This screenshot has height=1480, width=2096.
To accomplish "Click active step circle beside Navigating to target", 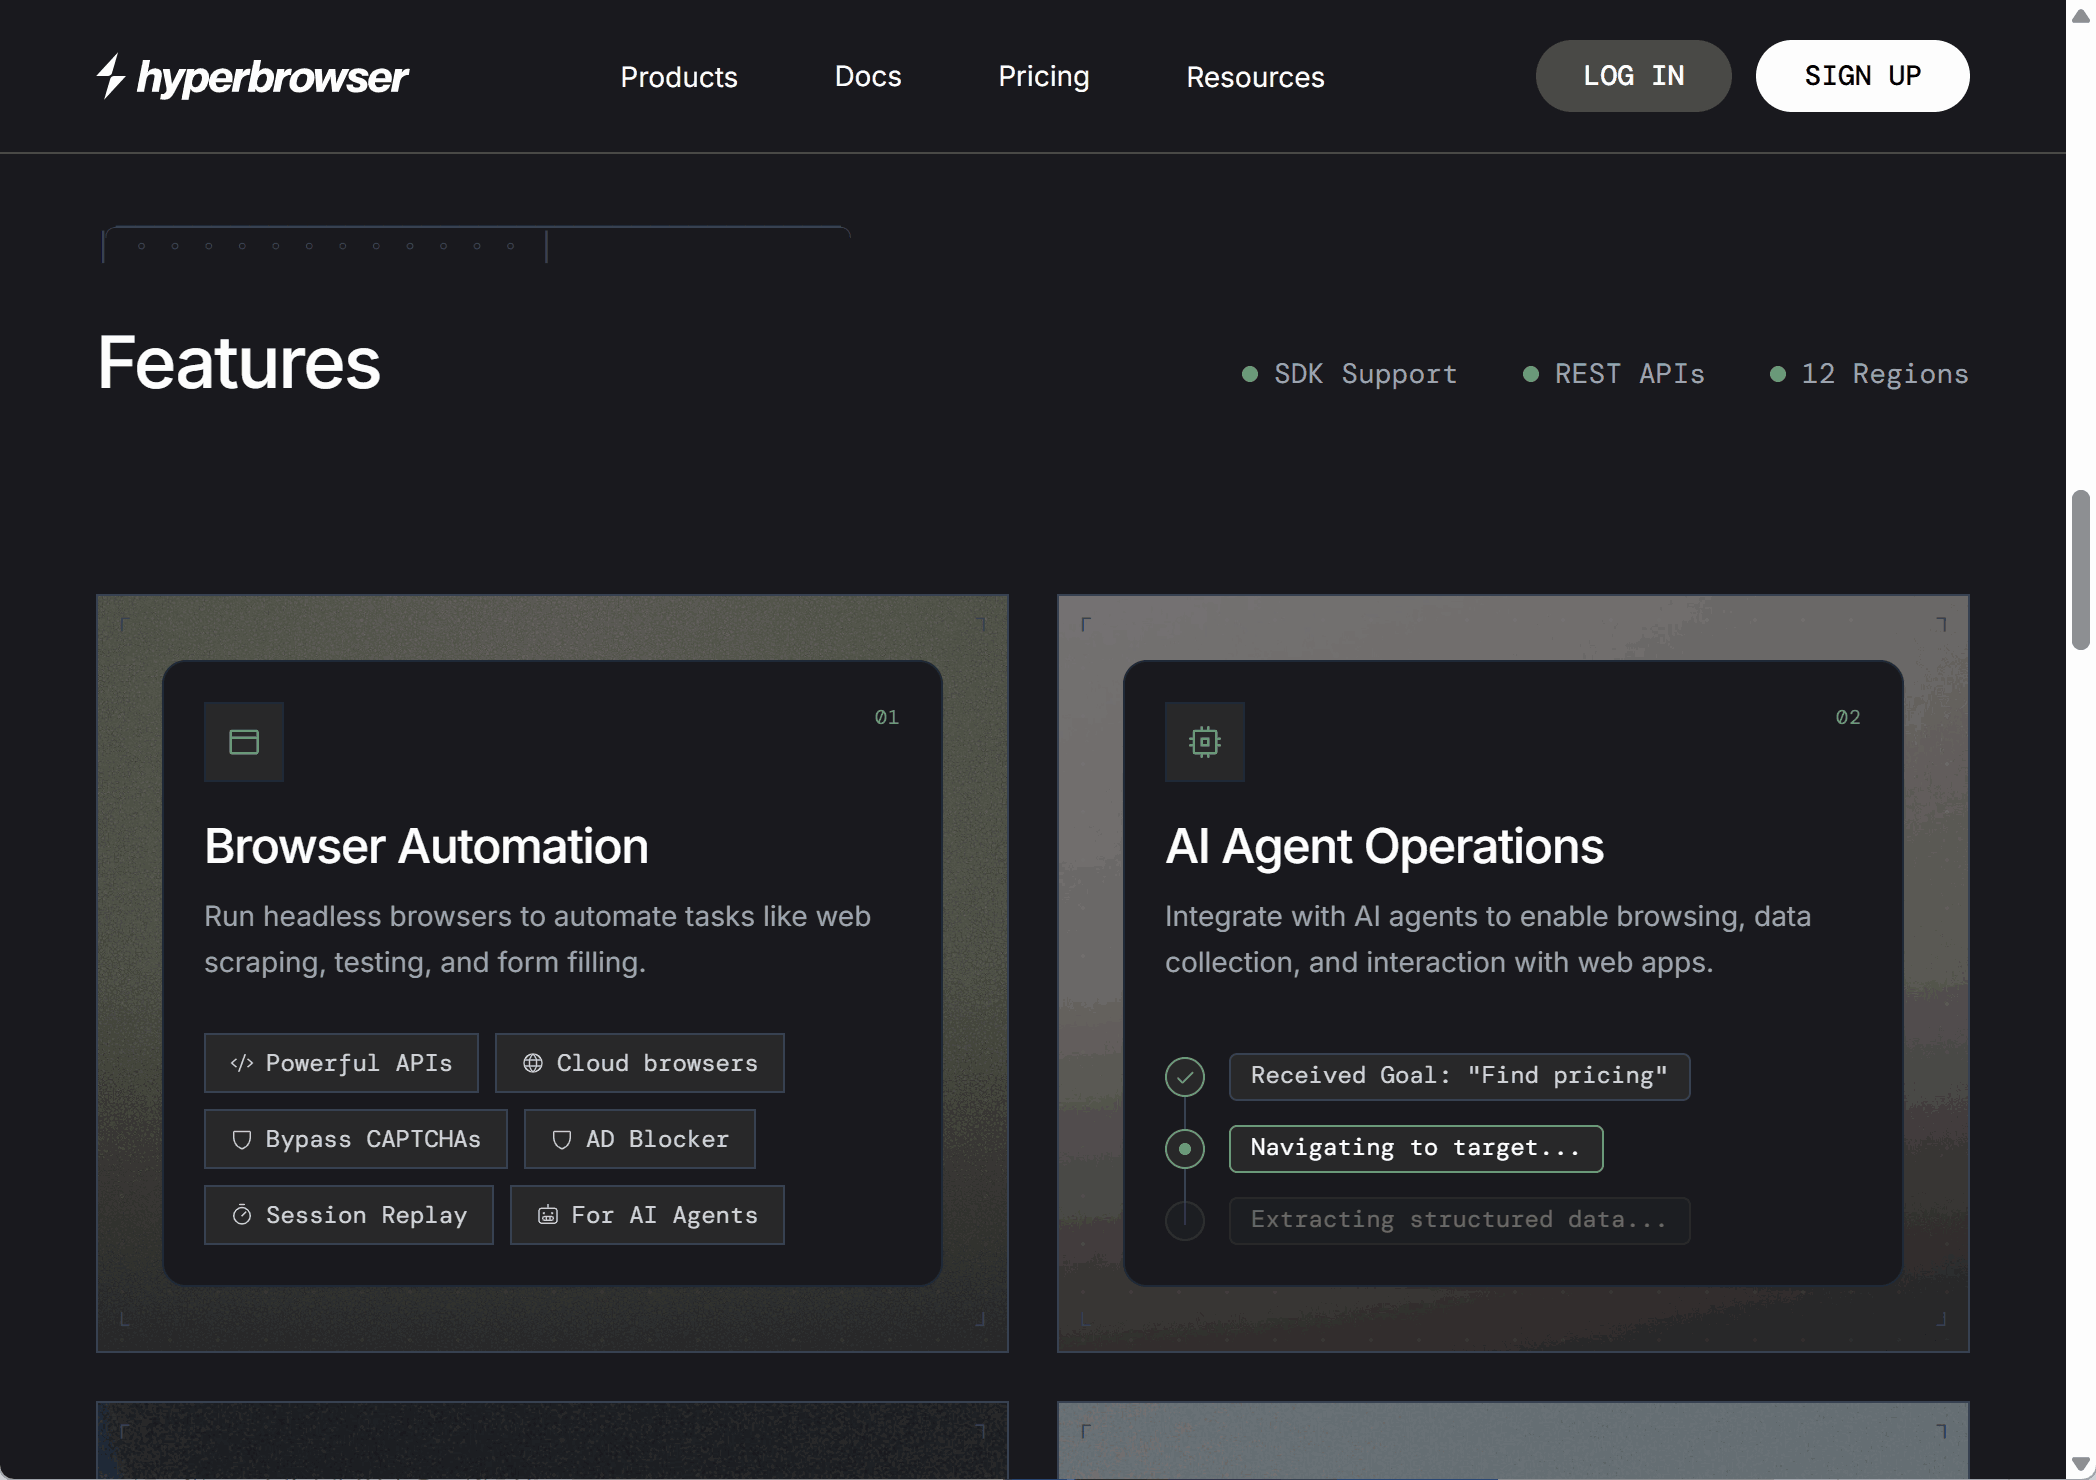I will point(1185,1149).
